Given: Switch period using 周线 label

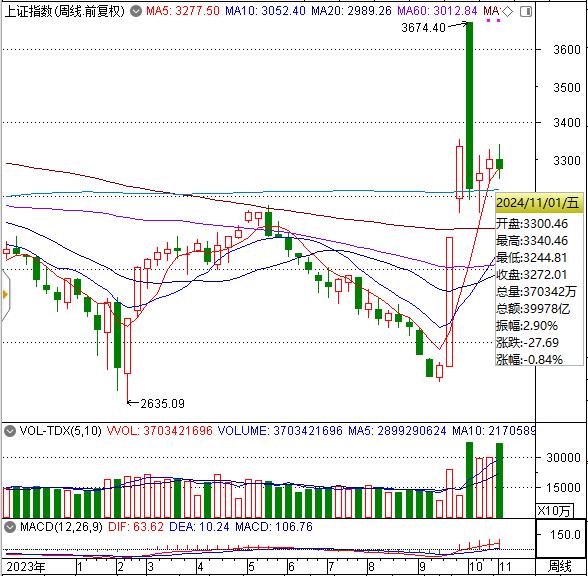Looking at the screenshot, I should [x=560, y=566].
